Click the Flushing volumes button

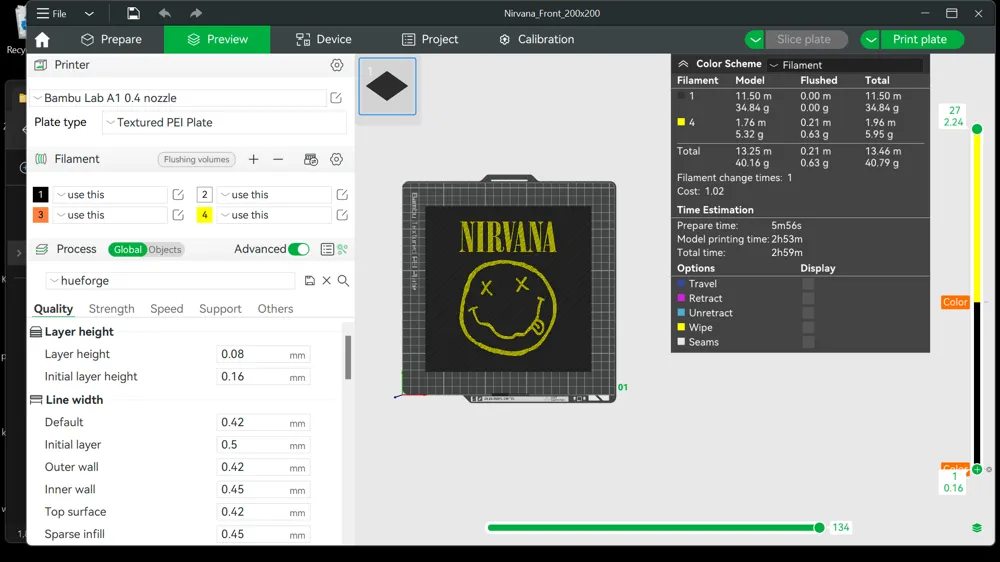[196, 159]
